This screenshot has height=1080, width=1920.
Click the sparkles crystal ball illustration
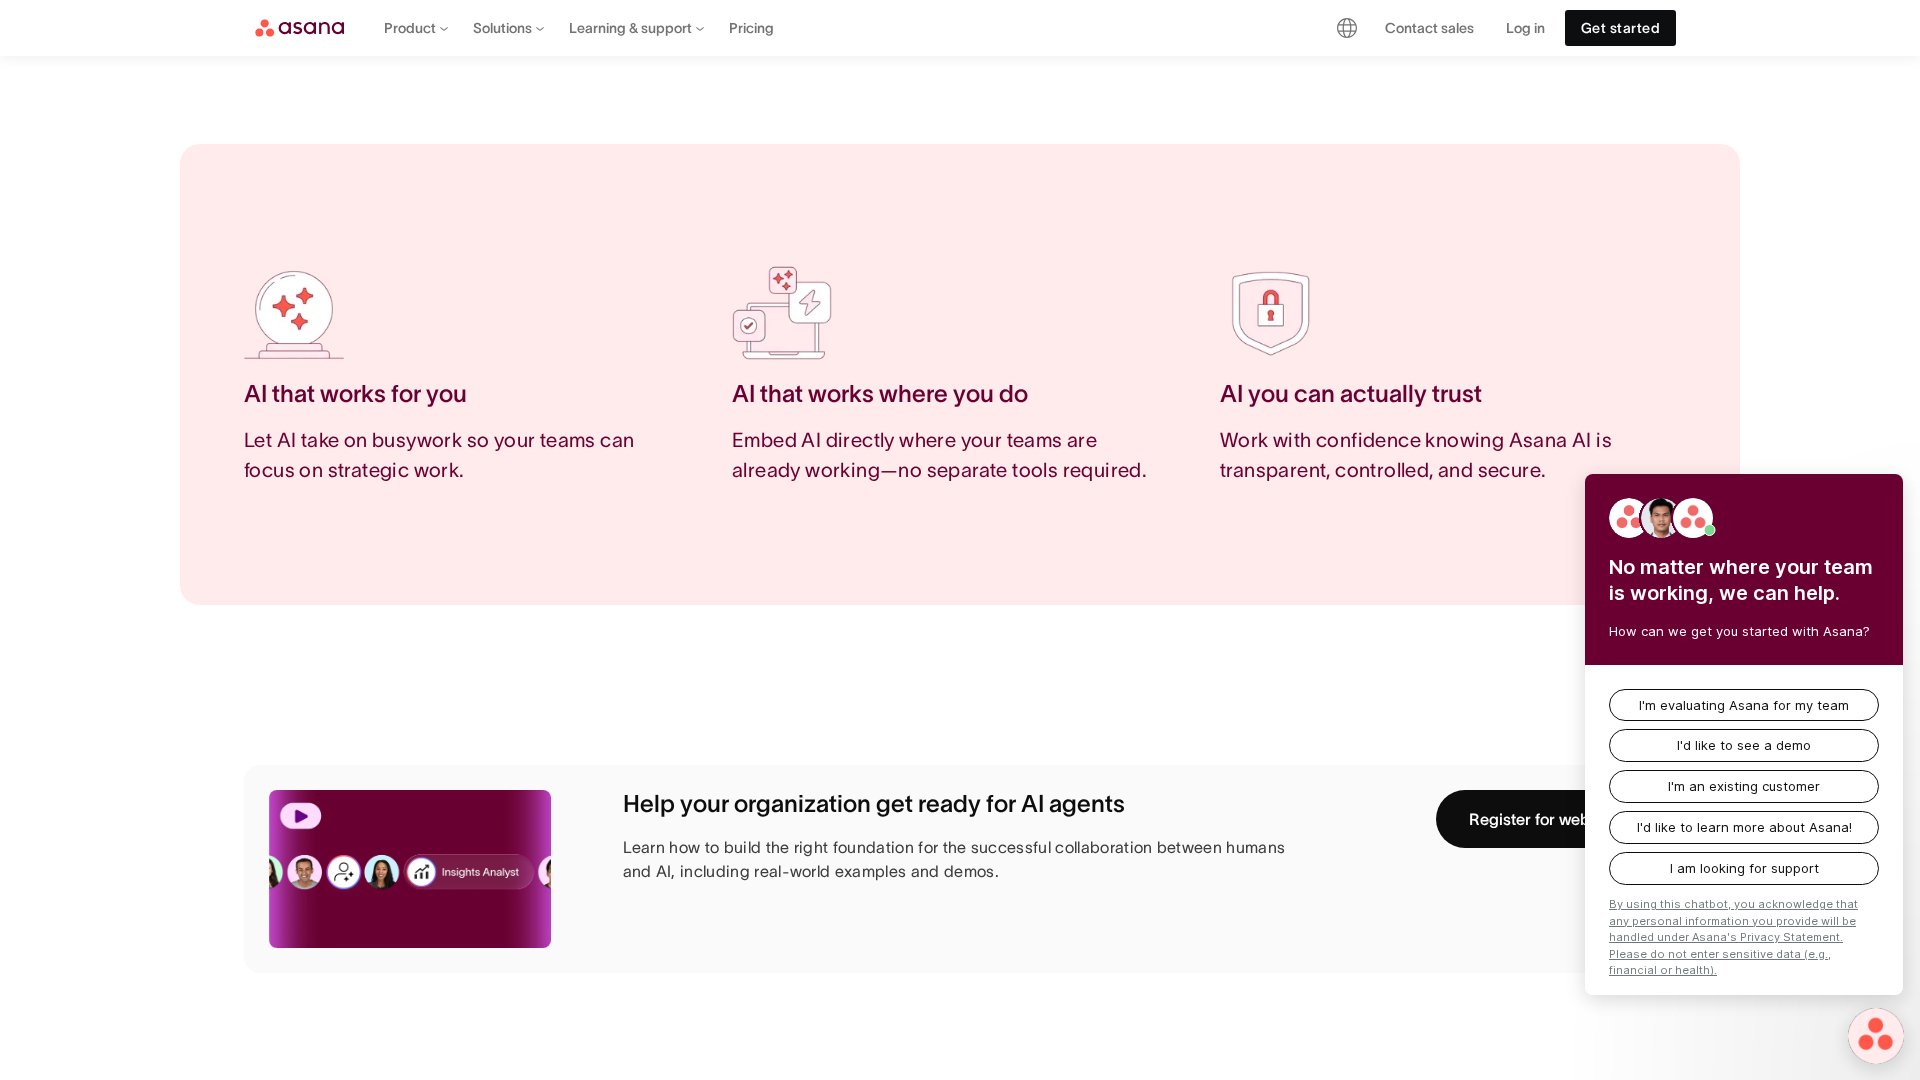click(293, 313)
